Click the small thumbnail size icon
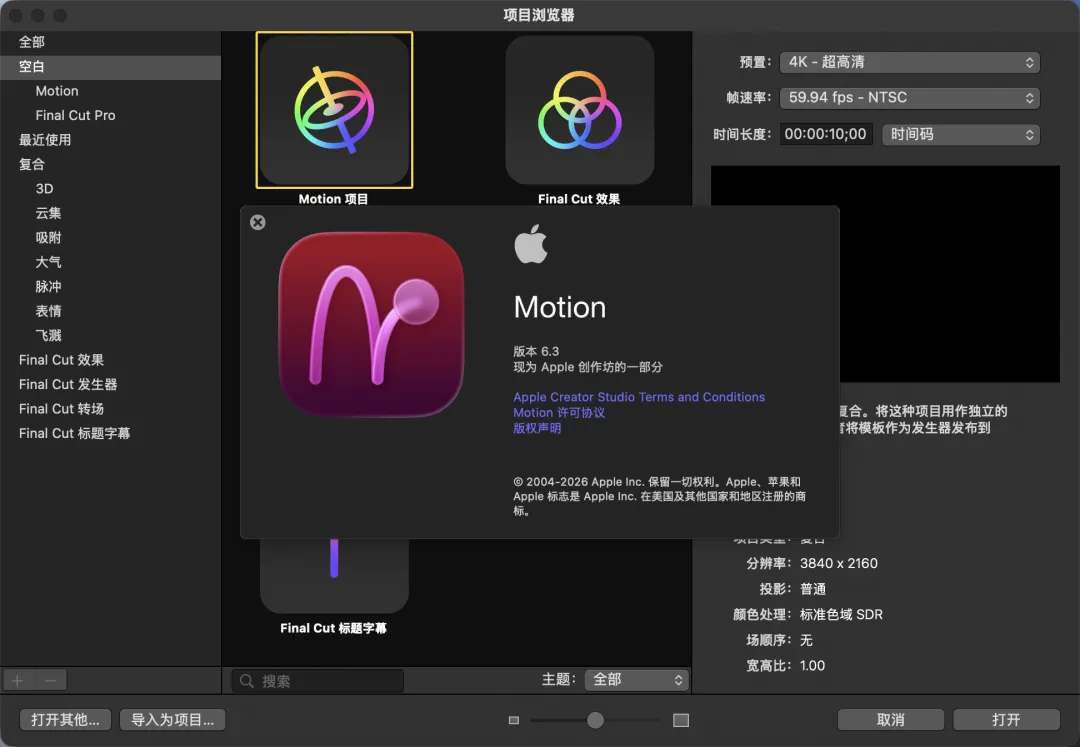Viewport: 1080px width, 747px height. pyautogui.click(x=514, y=720)
